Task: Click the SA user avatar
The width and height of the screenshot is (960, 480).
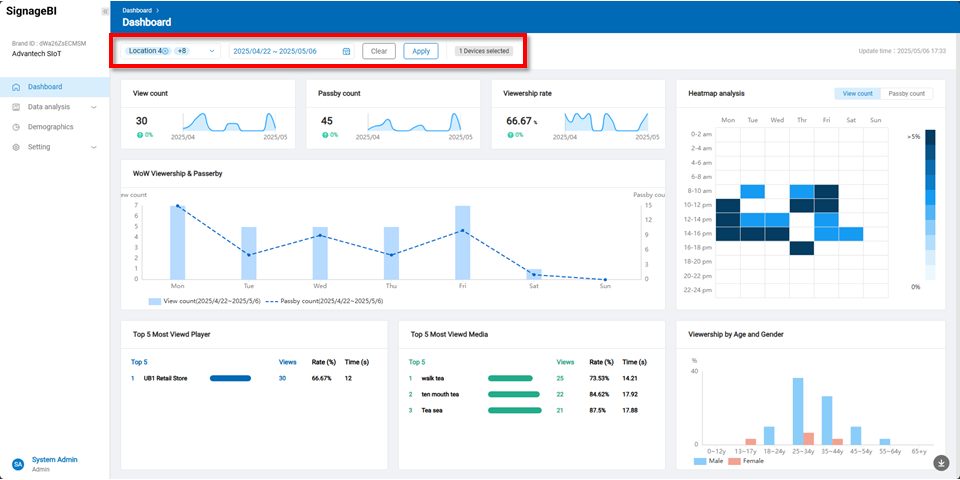Action: coord(17,464)
